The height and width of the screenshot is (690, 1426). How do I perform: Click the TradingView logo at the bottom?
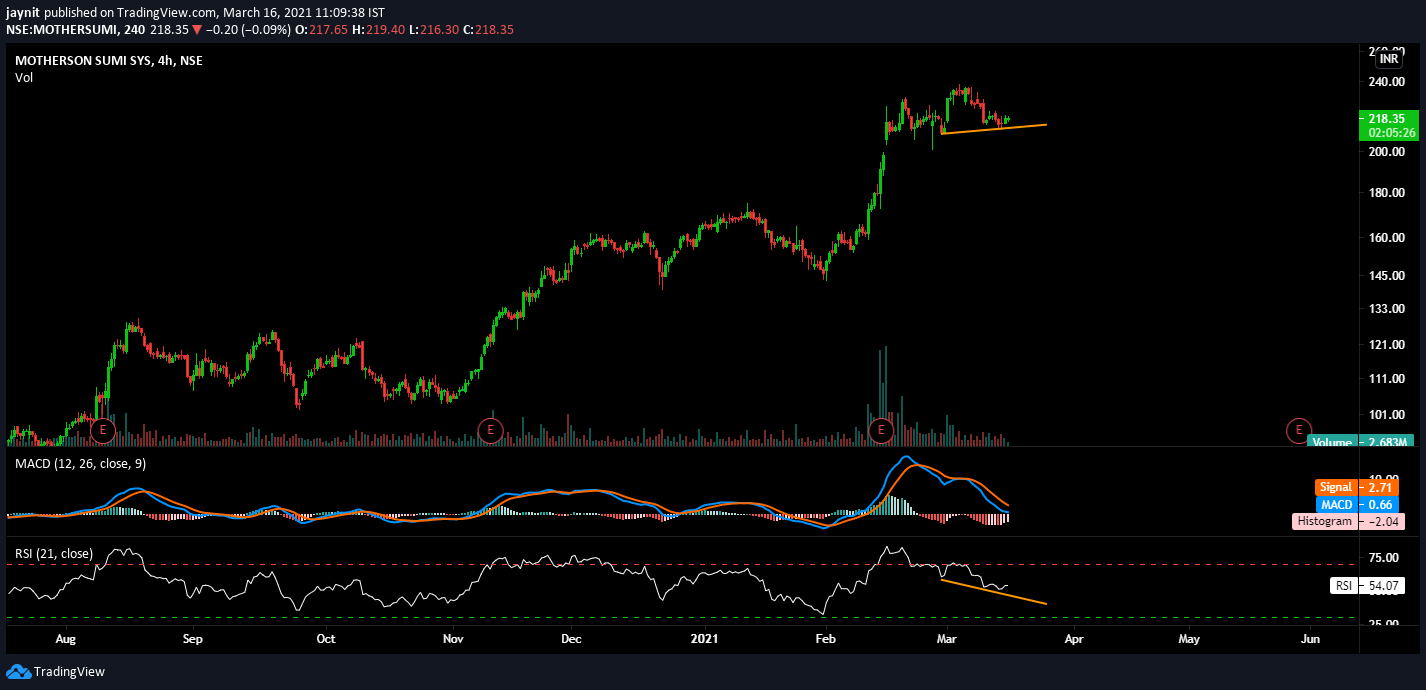(56, 672)
